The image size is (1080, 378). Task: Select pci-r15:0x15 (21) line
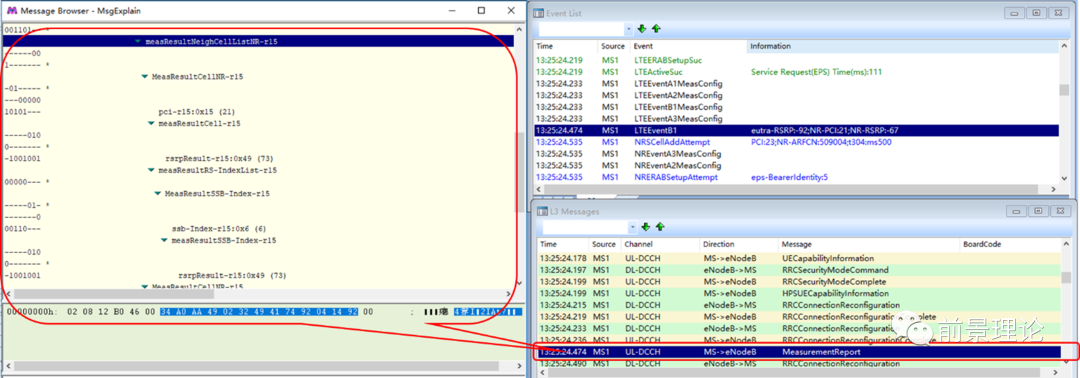(x=196, y=112)
